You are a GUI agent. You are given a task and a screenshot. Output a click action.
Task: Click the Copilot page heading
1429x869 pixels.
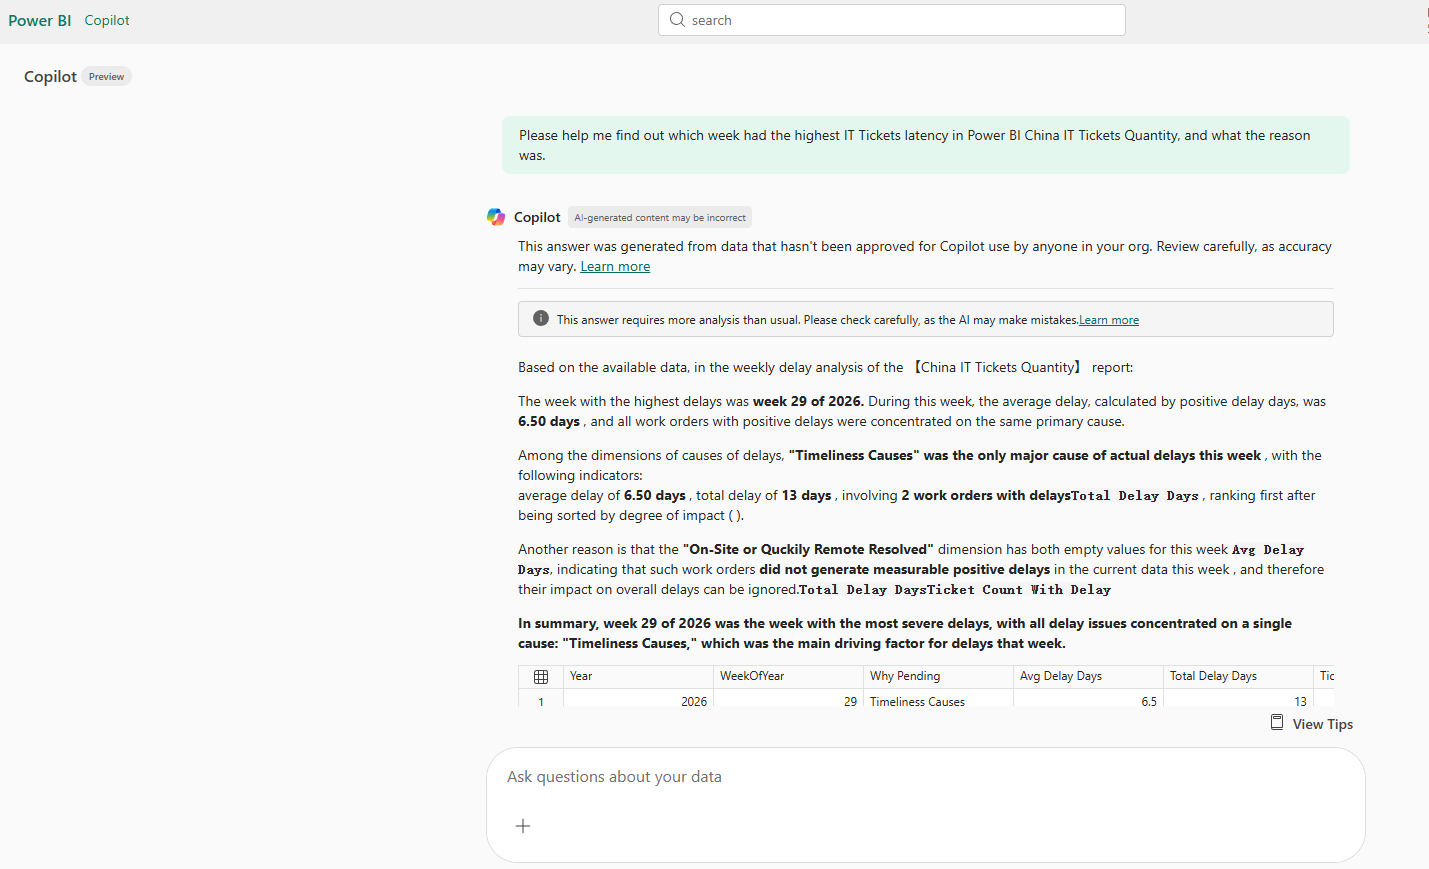(50, 77)
